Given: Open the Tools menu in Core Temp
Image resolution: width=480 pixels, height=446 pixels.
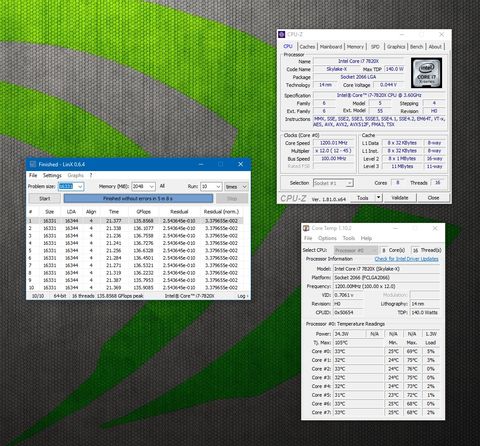Looking at the screenshot, I should (x=349, y=238).
